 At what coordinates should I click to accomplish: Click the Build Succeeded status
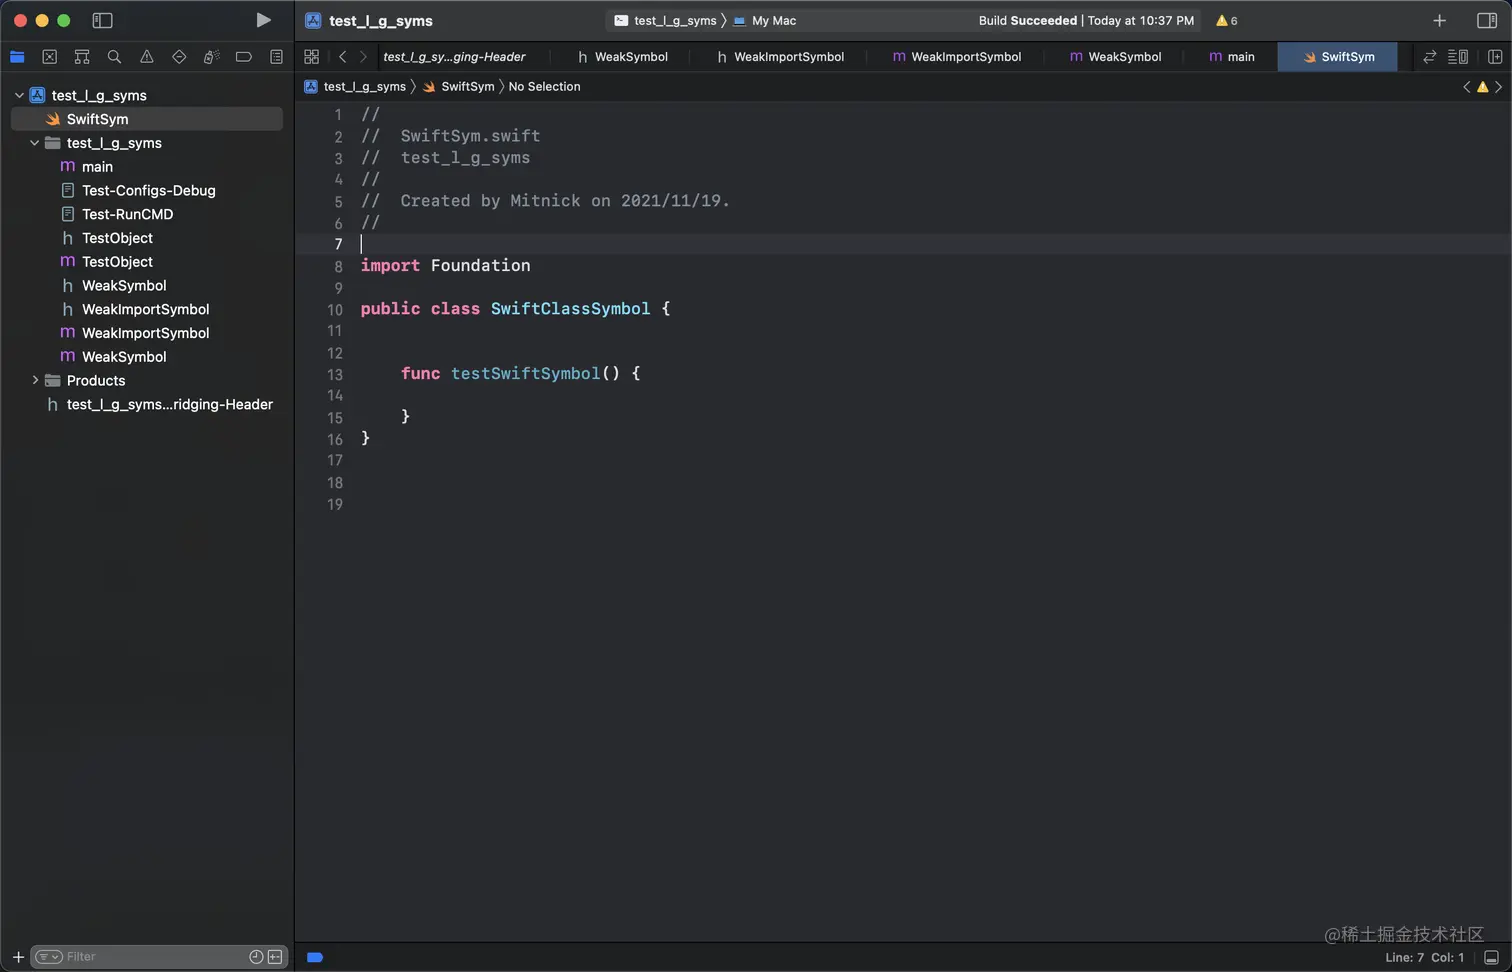point(1086,20)
